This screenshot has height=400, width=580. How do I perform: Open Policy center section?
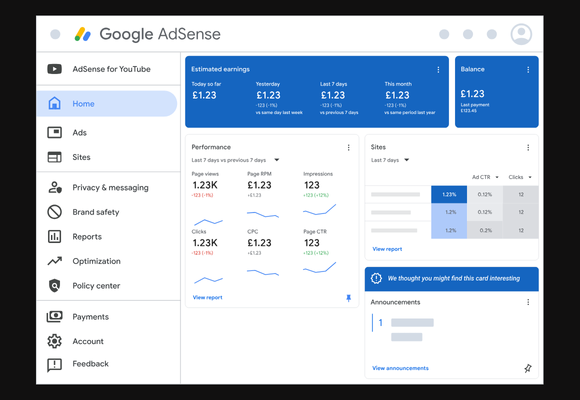108,285
